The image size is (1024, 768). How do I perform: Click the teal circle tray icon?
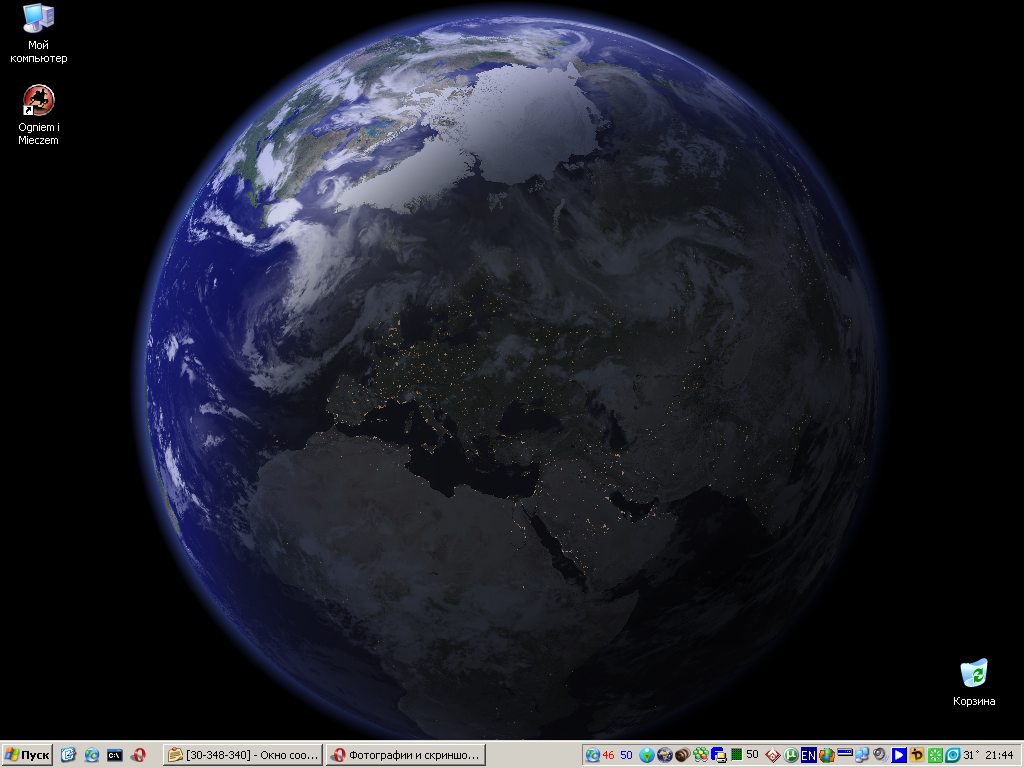(952, 755)
